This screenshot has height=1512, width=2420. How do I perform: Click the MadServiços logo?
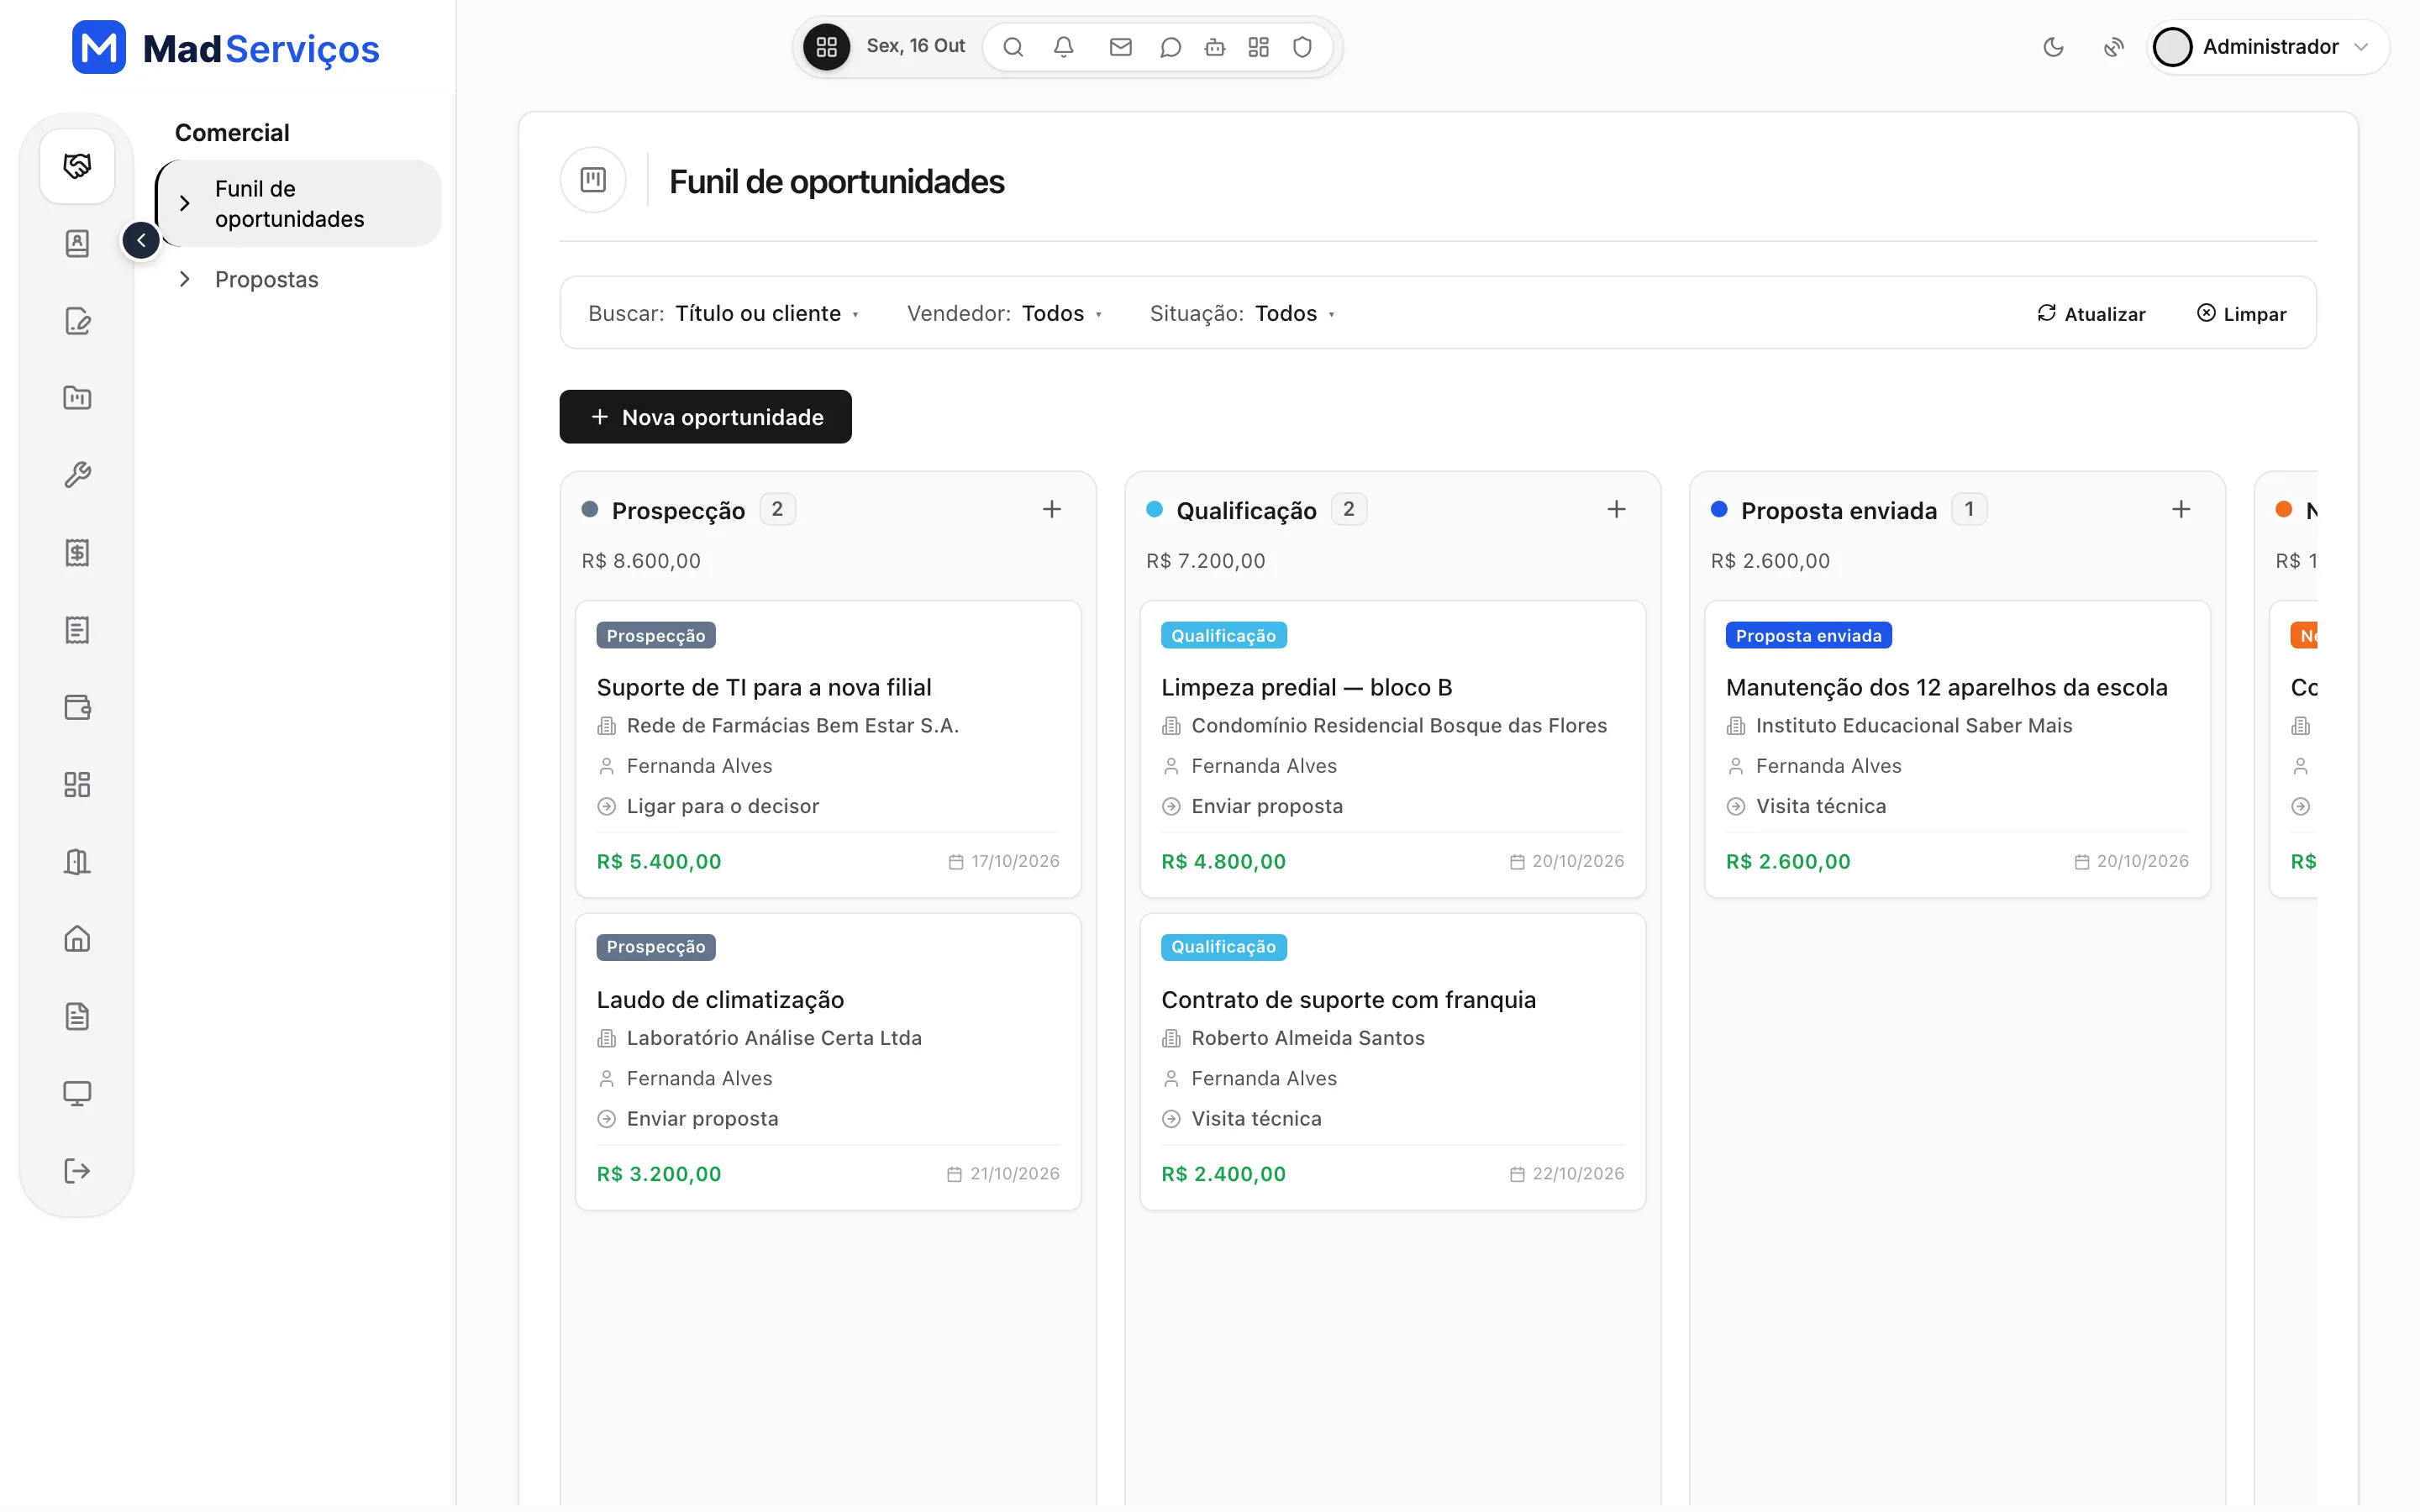(226, 47)
